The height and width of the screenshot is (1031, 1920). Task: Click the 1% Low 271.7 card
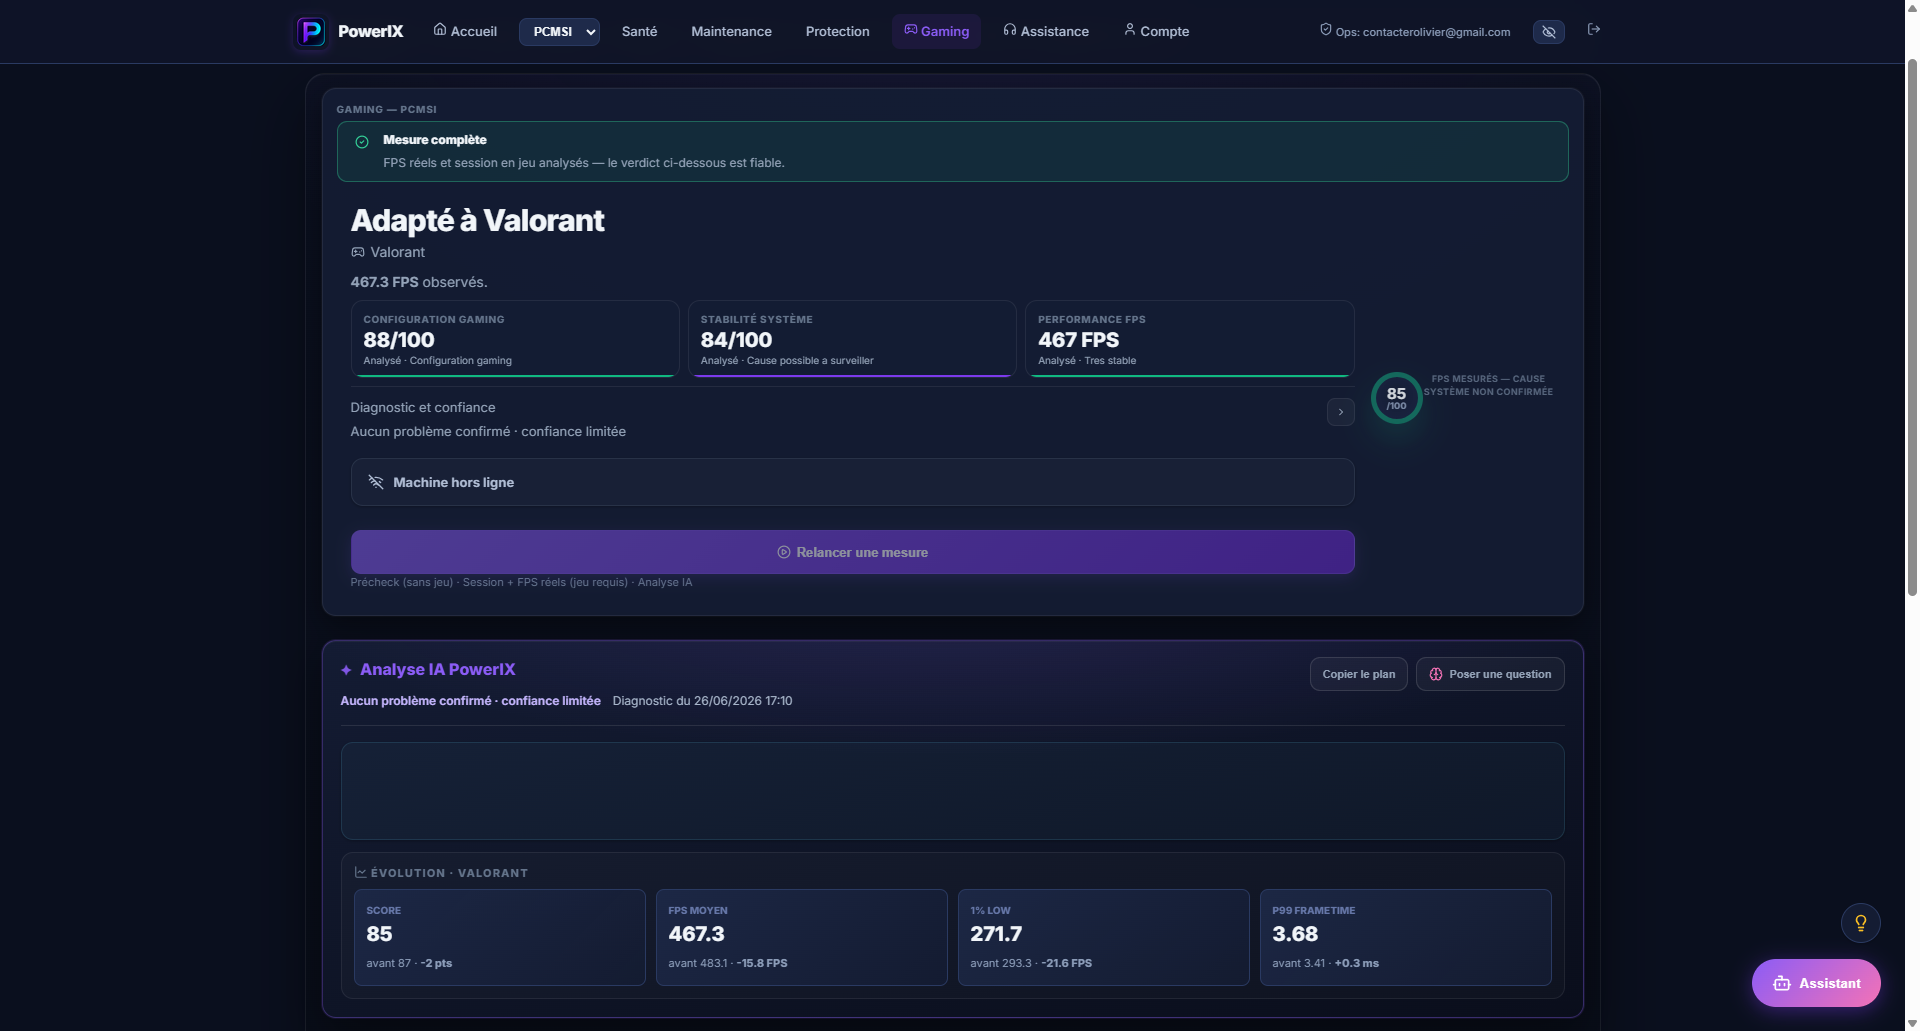(1104, 938)
